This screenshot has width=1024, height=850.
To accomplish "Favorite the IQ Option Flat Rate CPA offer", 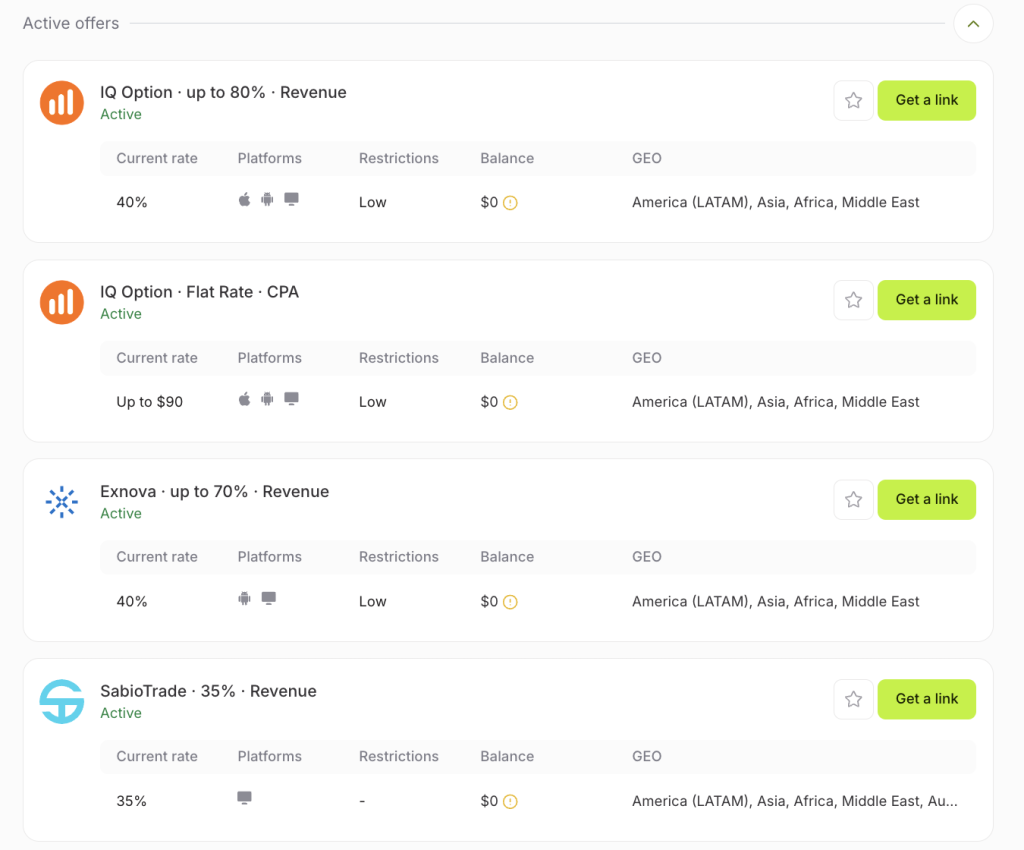I will tap(853, 300).
